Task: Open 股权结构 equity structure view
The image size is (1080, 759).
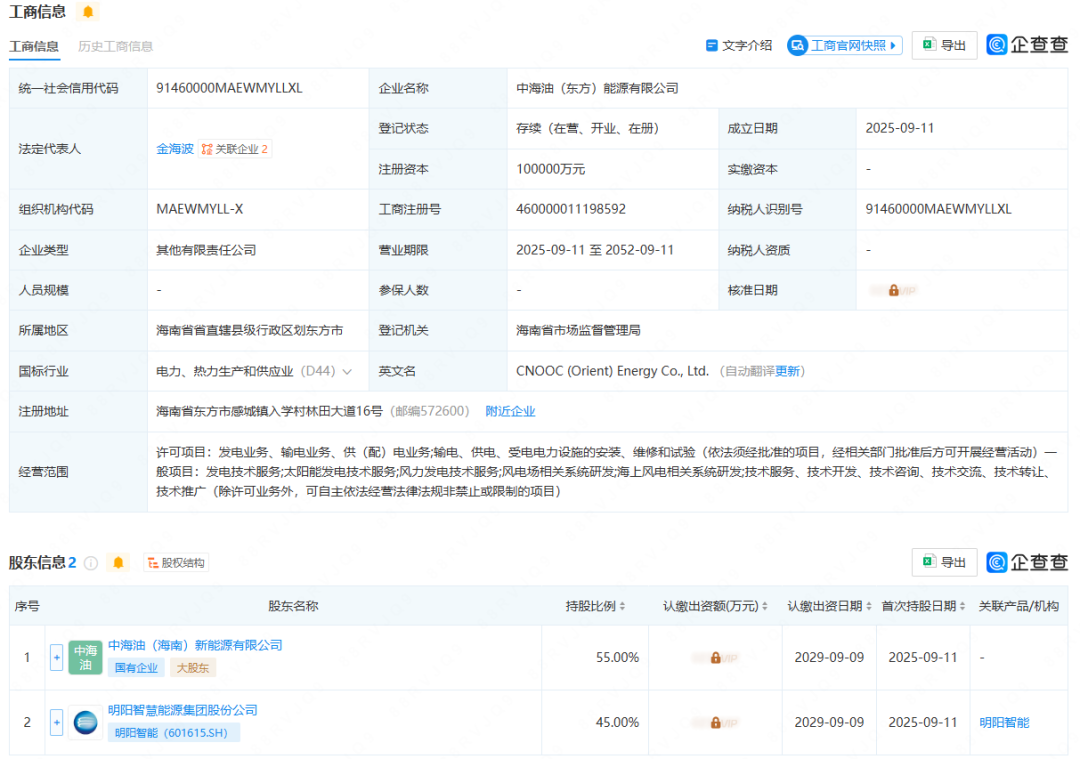Action: 176,563
